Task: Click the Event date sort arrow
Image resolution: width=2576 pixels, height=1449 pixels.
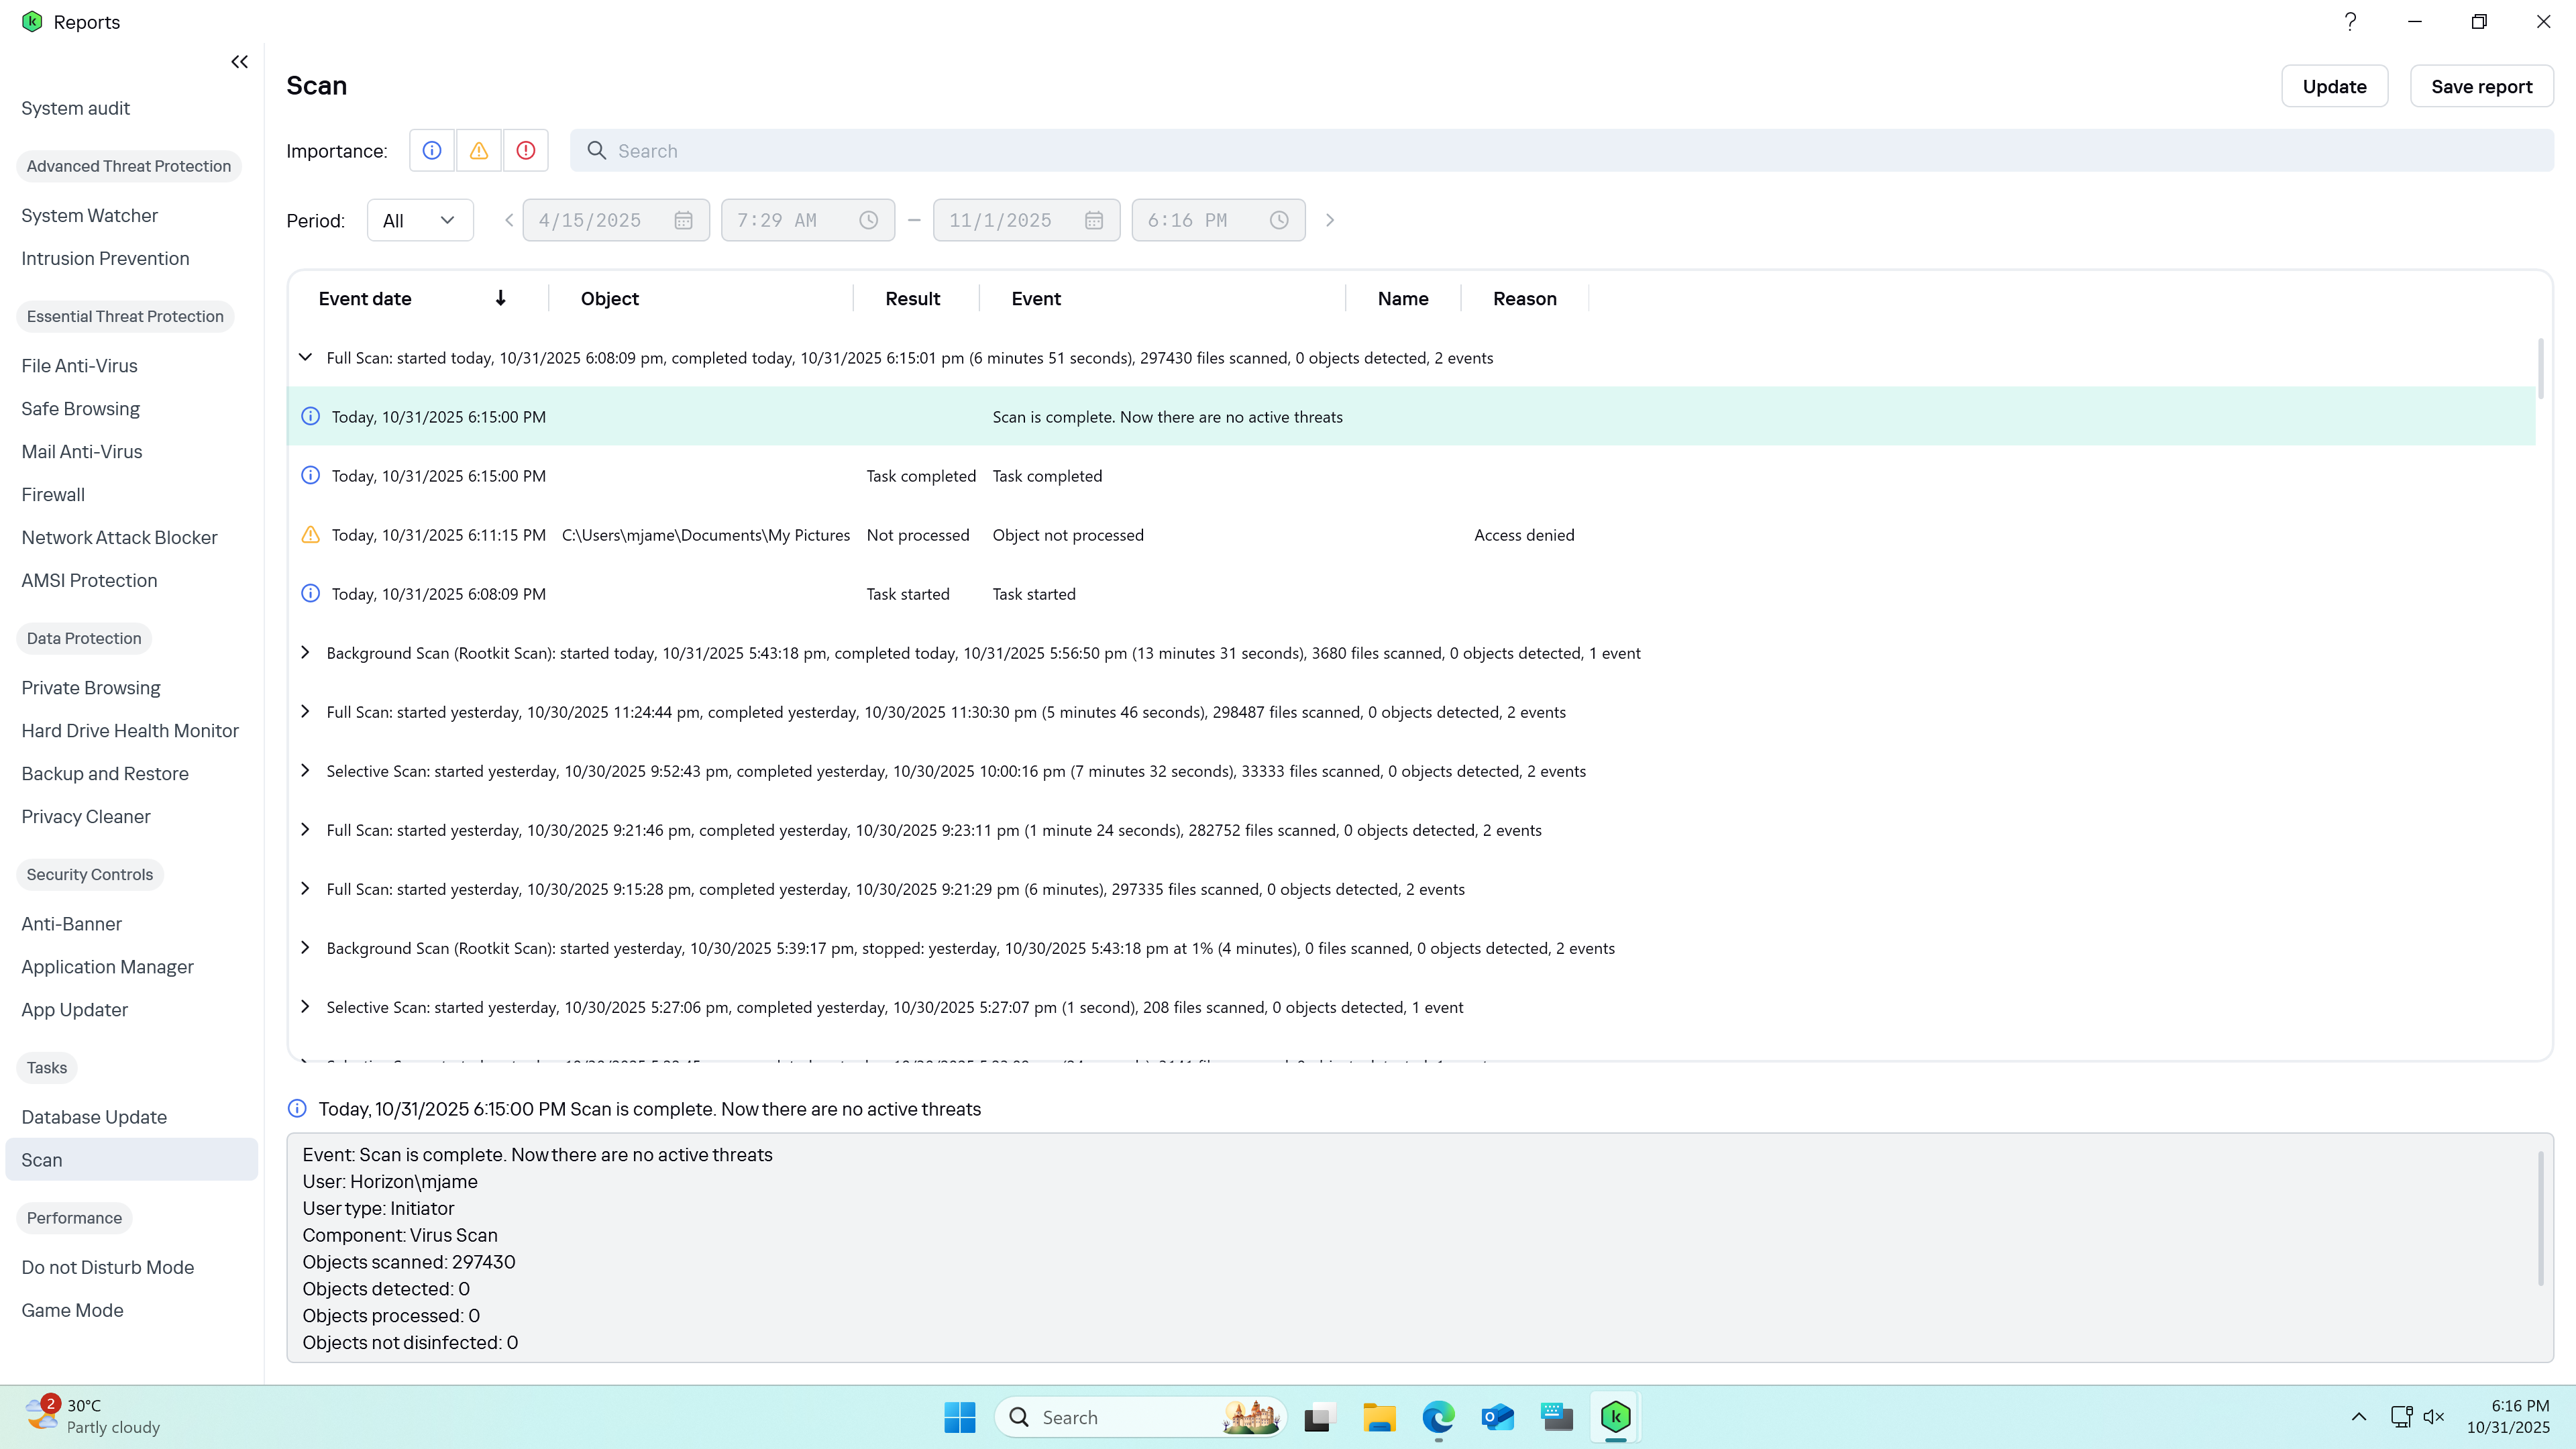Action: pyautogui.click(x=500, y=298)
